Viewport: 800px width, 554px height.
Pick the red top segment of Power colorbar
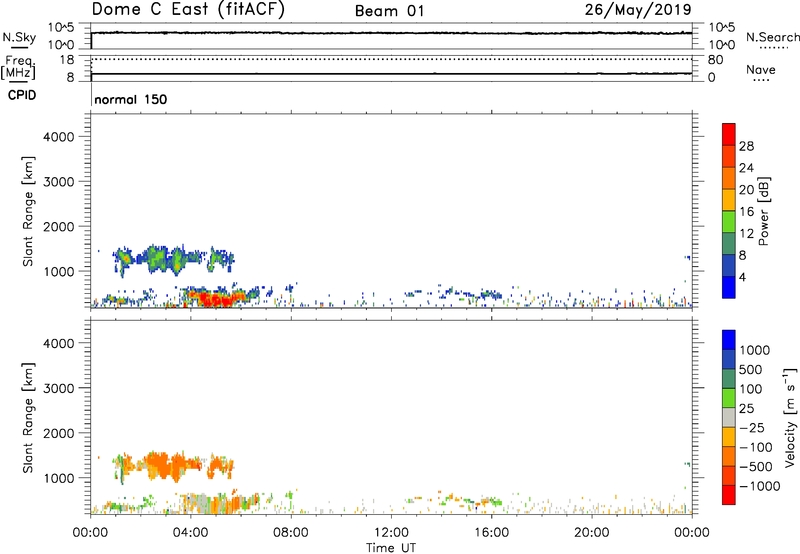coord(729,134)
